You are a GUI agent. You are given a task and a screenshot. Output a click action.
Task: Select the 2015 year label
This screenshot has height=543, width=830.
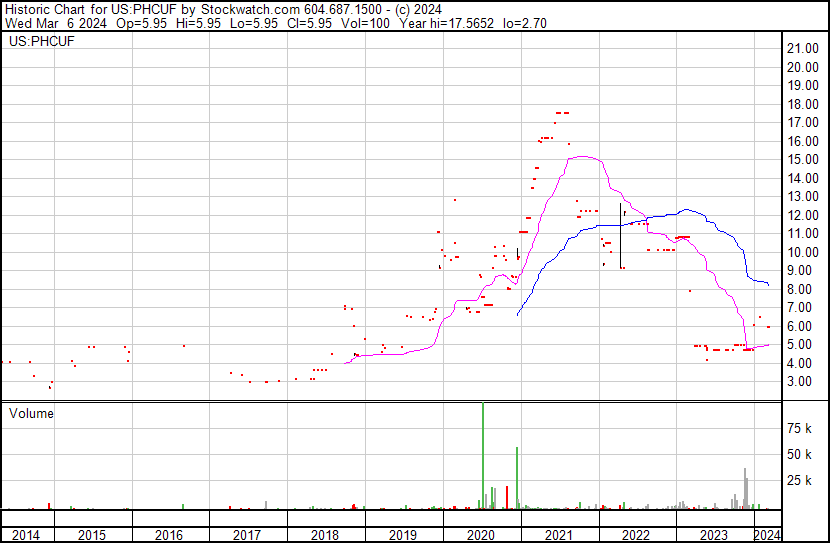point(92,535)
